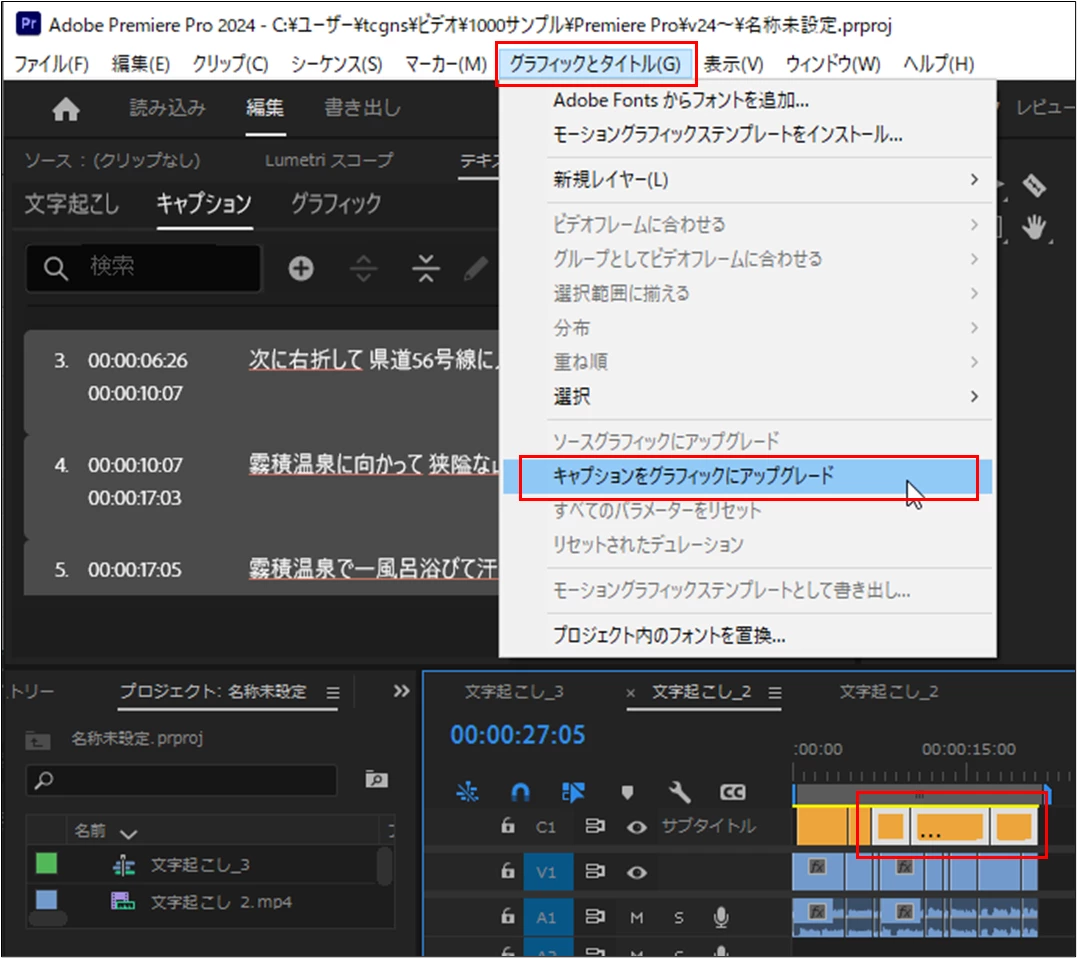Close the 文字起こし_2 timeline tab
Viewport: 1077px width, 958px height.
coord(630,693)
